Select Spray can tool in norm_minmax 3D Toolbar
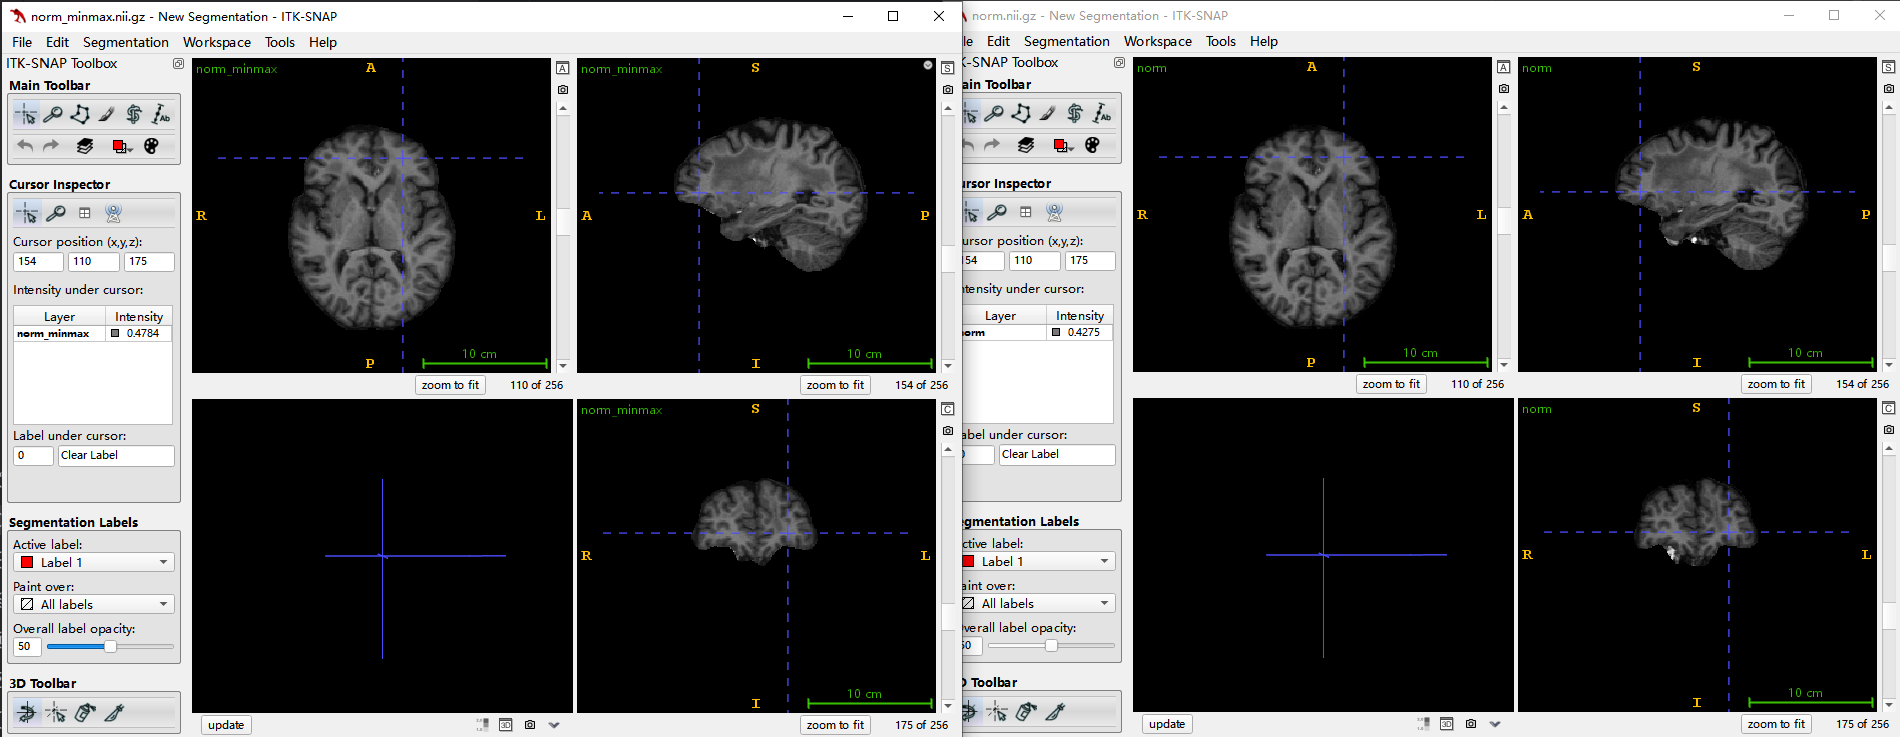This screenshot has height=737, width=1900. pyautogui.click(x=85, y=713)
